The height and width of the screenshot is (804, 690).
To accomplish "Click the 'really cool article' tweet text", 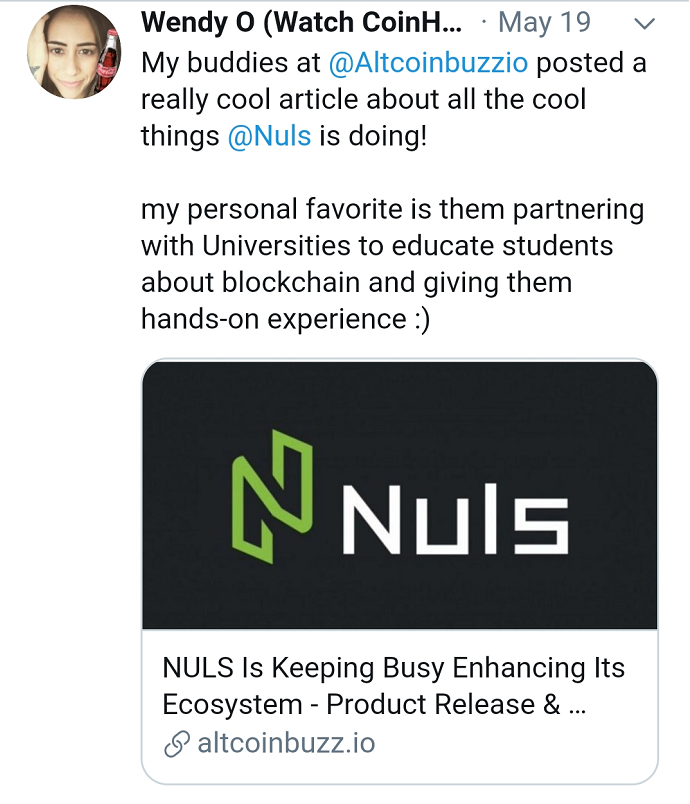I will tap(363, 99).
